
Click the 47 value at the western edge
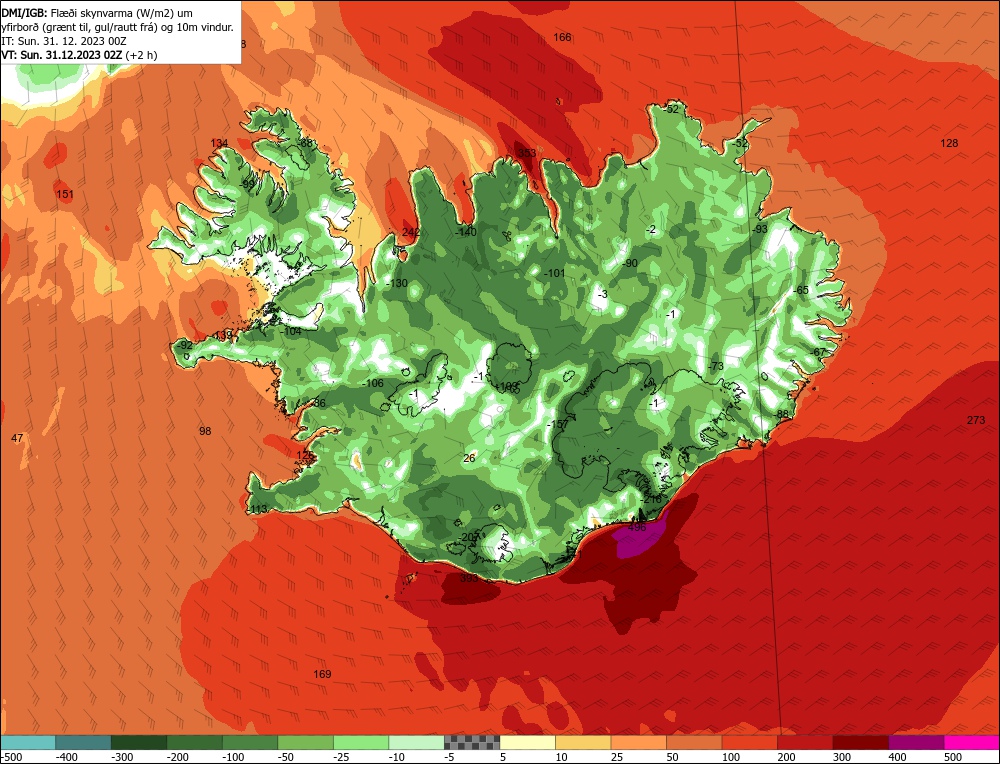17,437
